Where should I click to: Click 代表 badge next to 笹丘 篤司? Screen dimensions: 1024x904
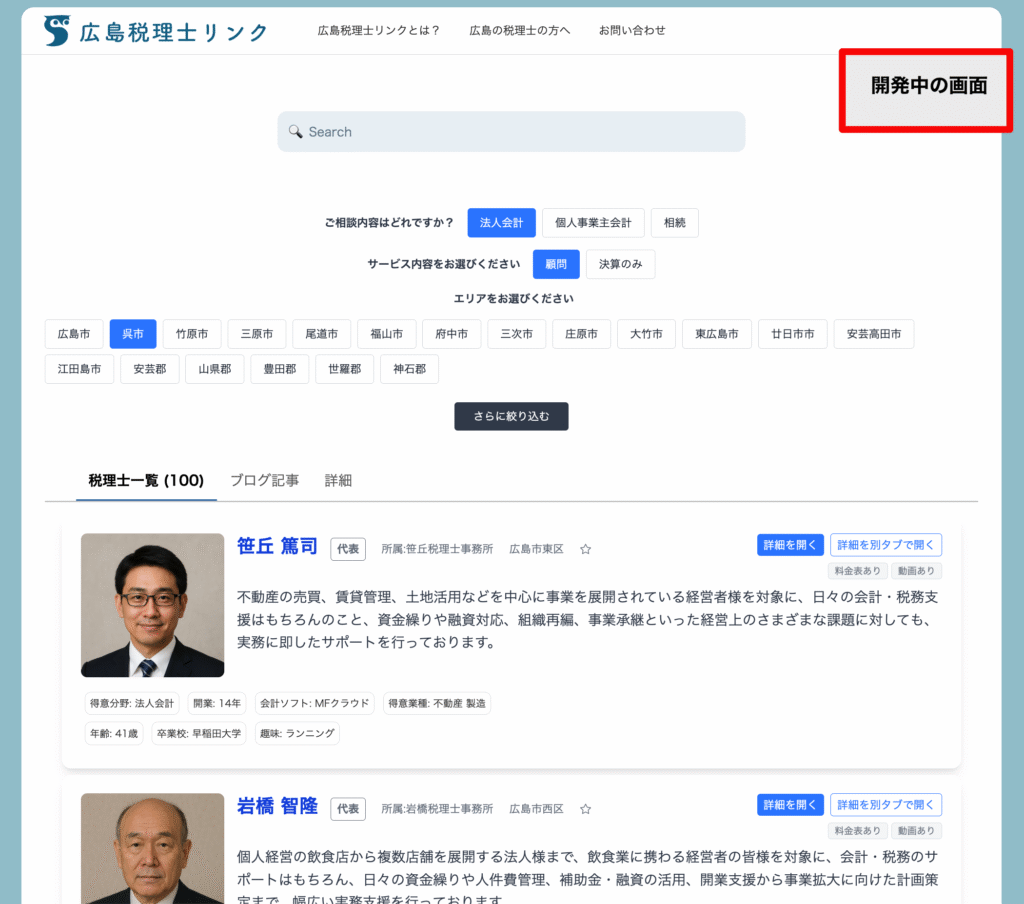(x=348, y=549)
